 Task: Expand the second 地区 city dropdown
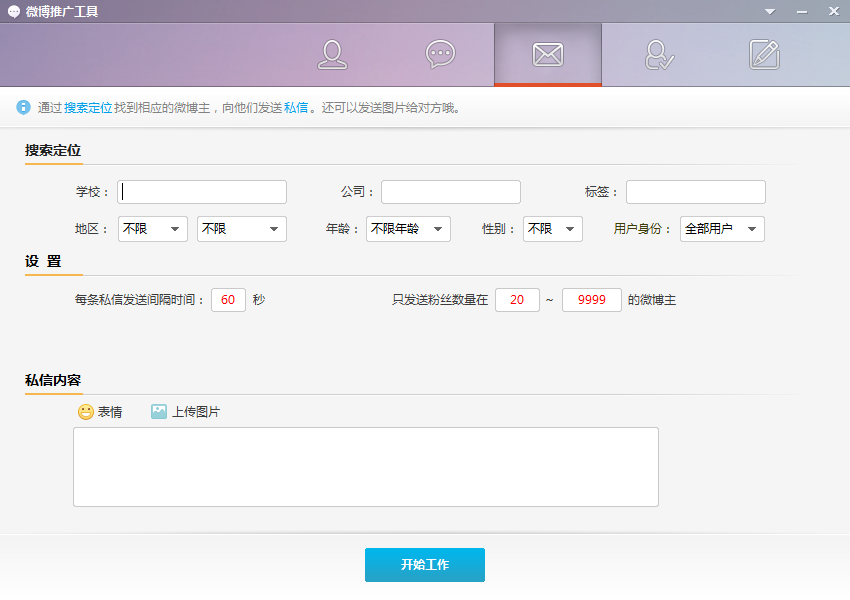click(242, 229)
